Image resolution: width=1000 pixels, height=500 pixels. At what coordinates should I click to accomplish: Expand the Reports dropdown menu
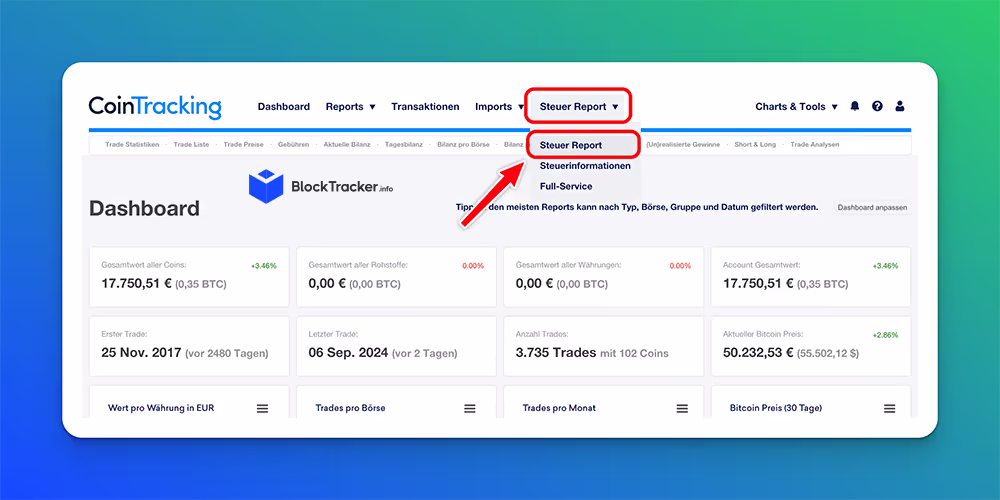pyautogui.click(x=350, y=107)
